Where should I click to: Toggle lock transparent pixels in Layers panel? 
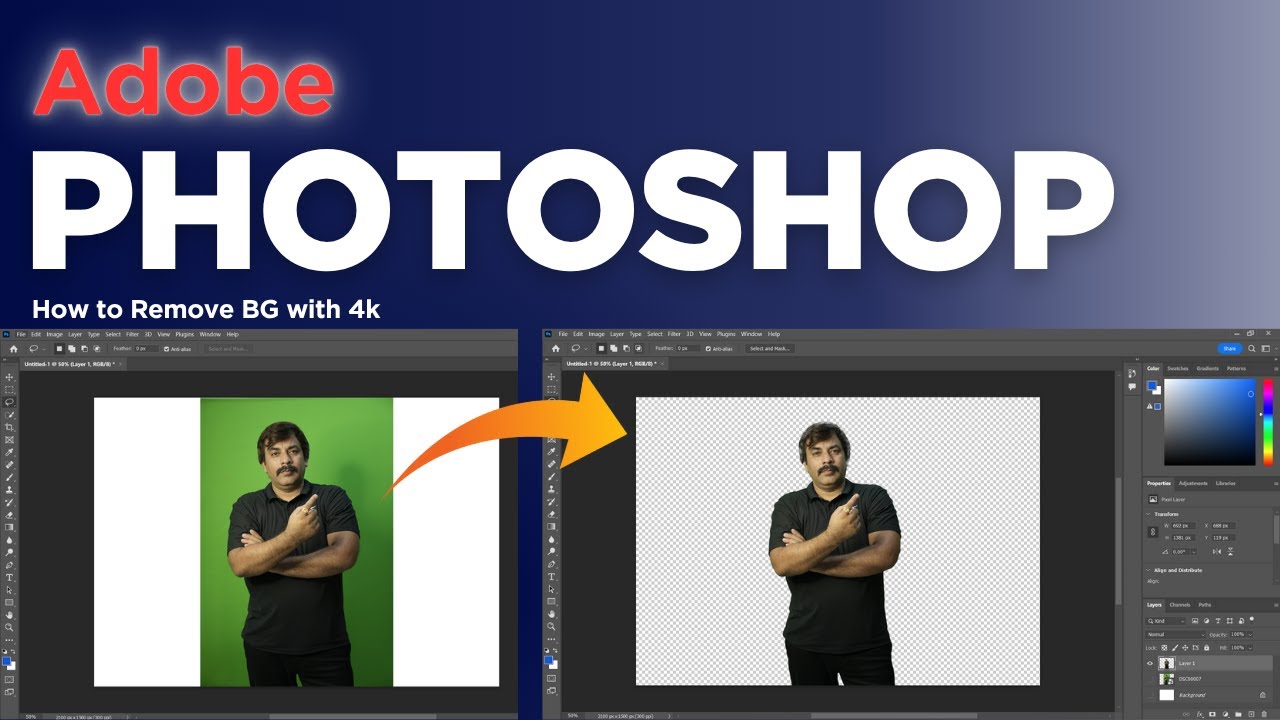[x=1164, y=648]
